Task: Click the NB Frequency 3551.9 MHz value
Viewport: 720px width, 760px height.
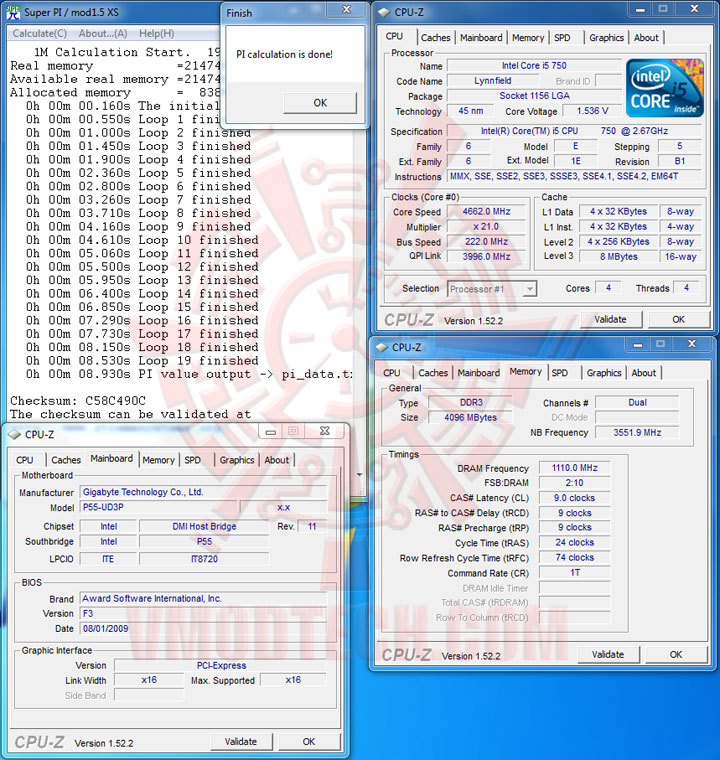Action: [637, 433]
